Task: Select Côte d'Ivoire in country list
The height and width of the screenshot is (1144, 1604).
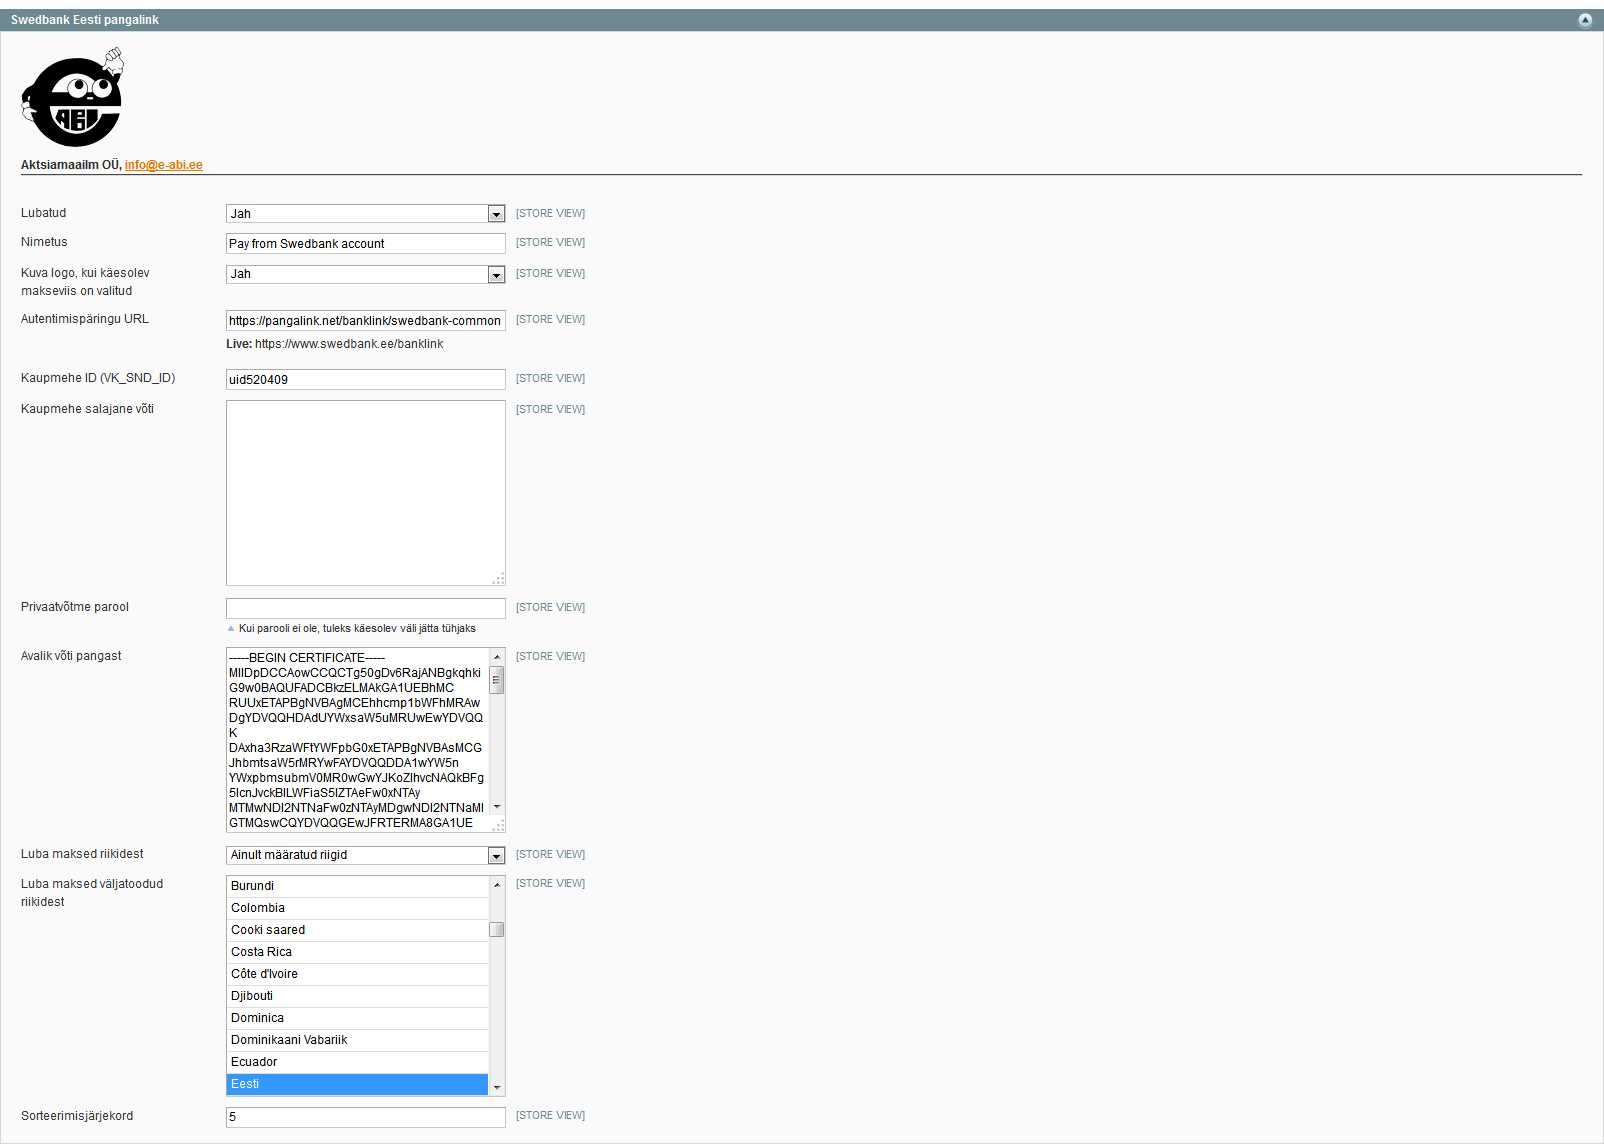Action: click(358, 974)
